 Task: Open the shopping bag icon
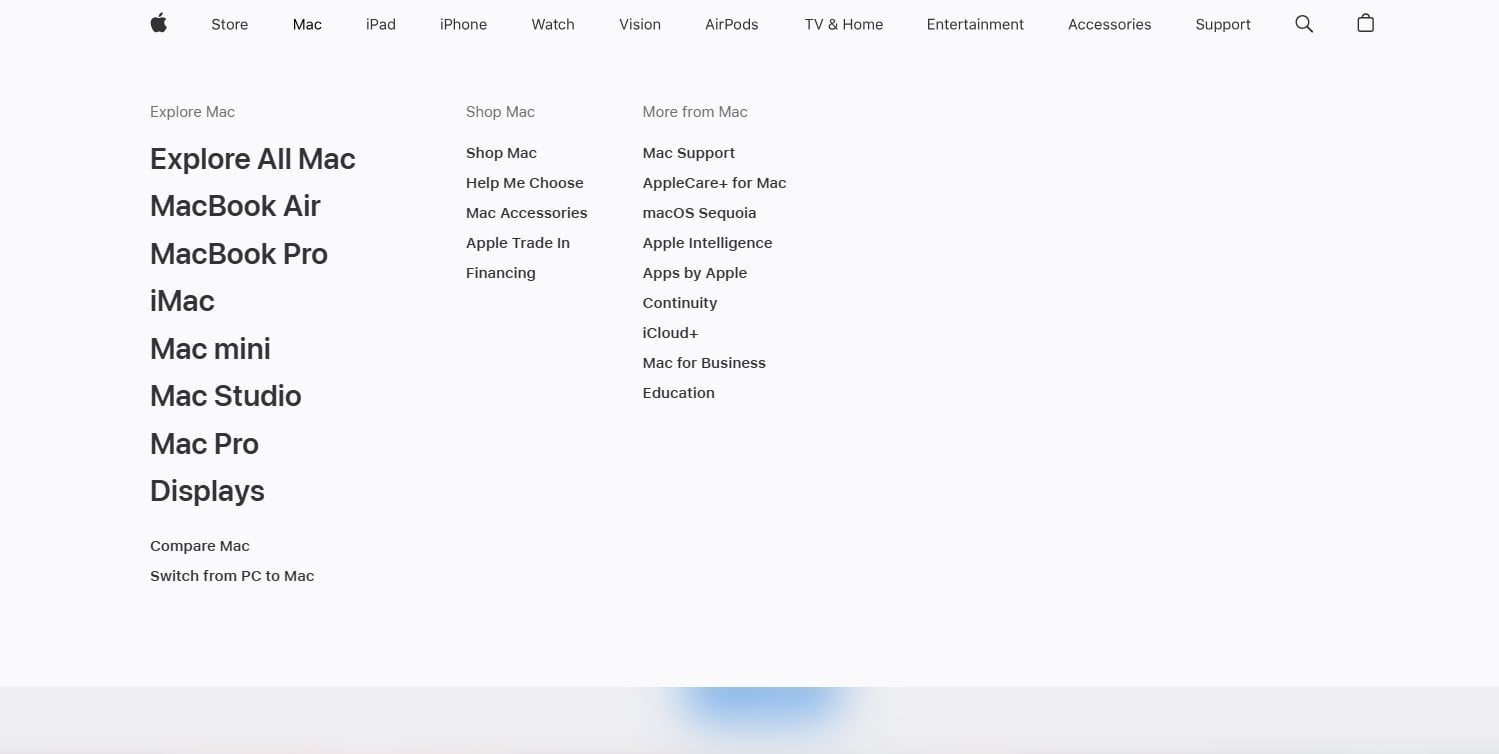[x=1365, y=23]
